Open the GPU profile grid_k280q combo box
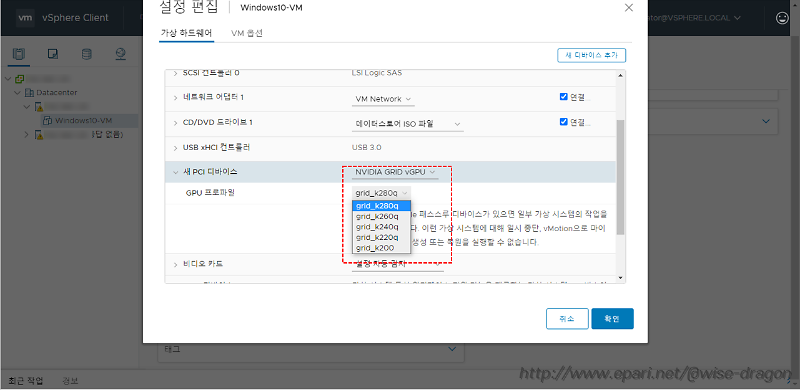 381,193
